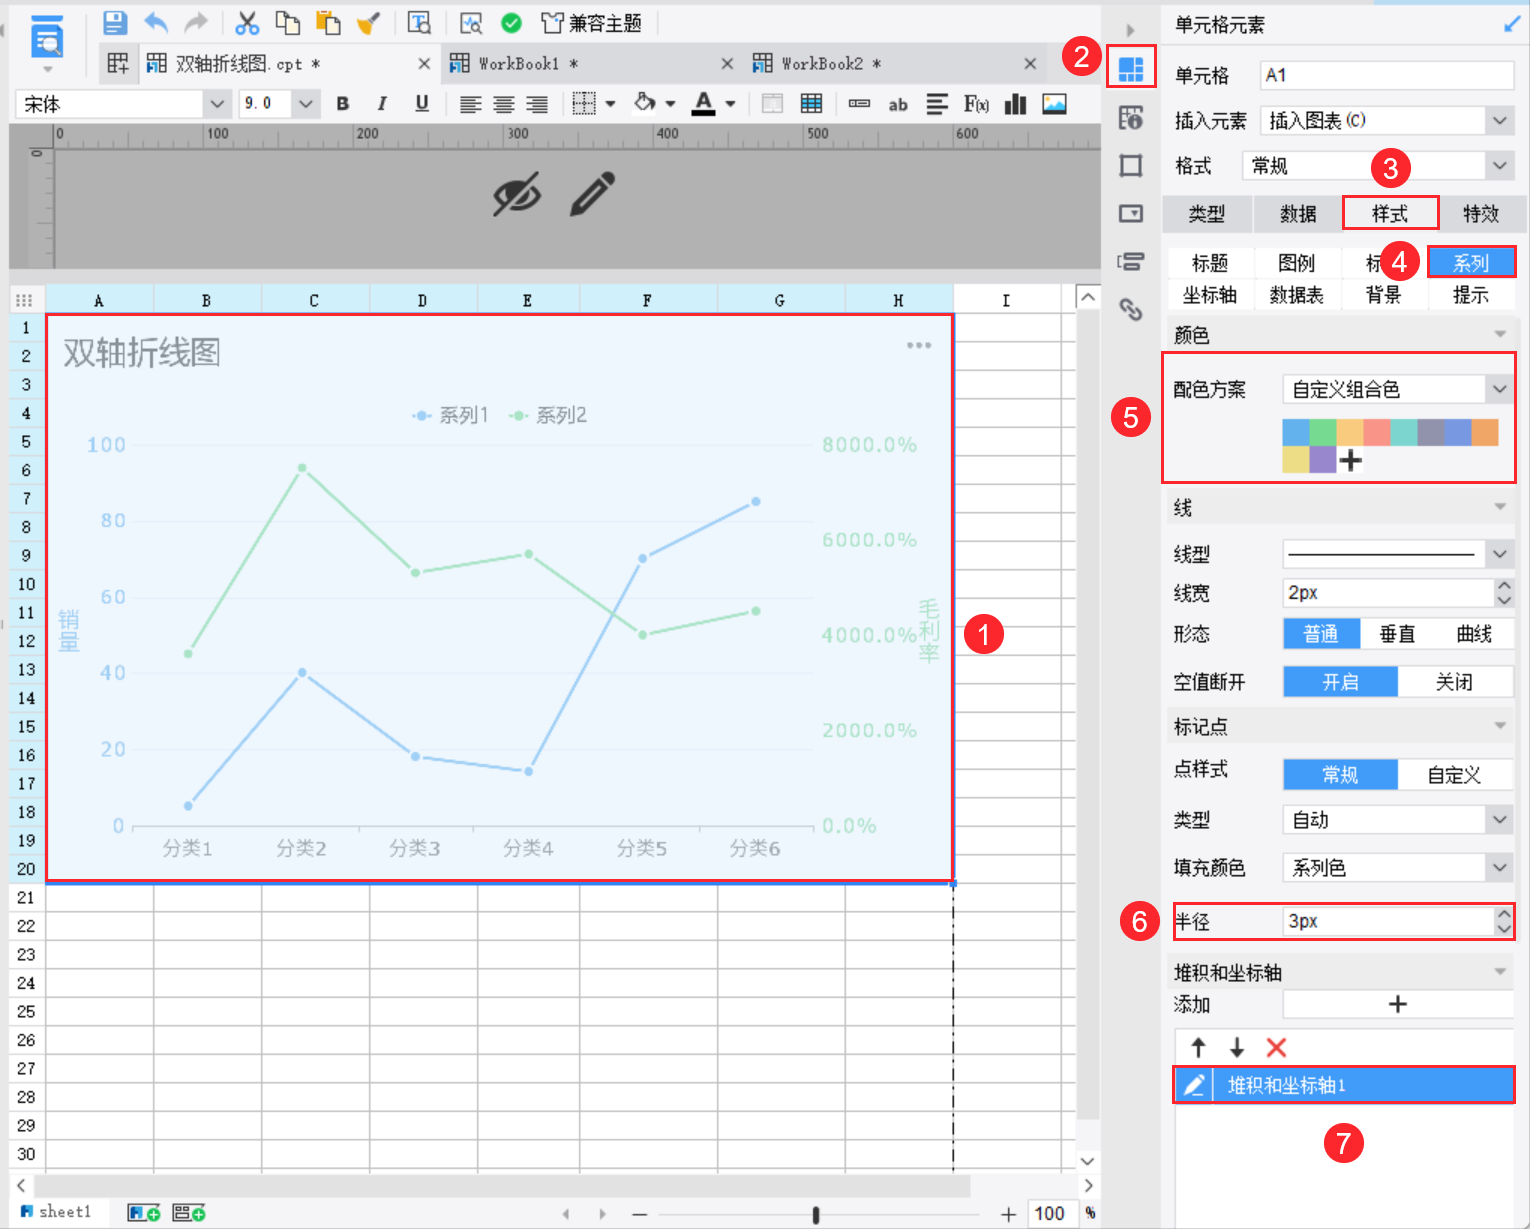Screen dimensions: 1530x1229
Task: Open the 坐标轴 style section
Action: click(1210, 295)
